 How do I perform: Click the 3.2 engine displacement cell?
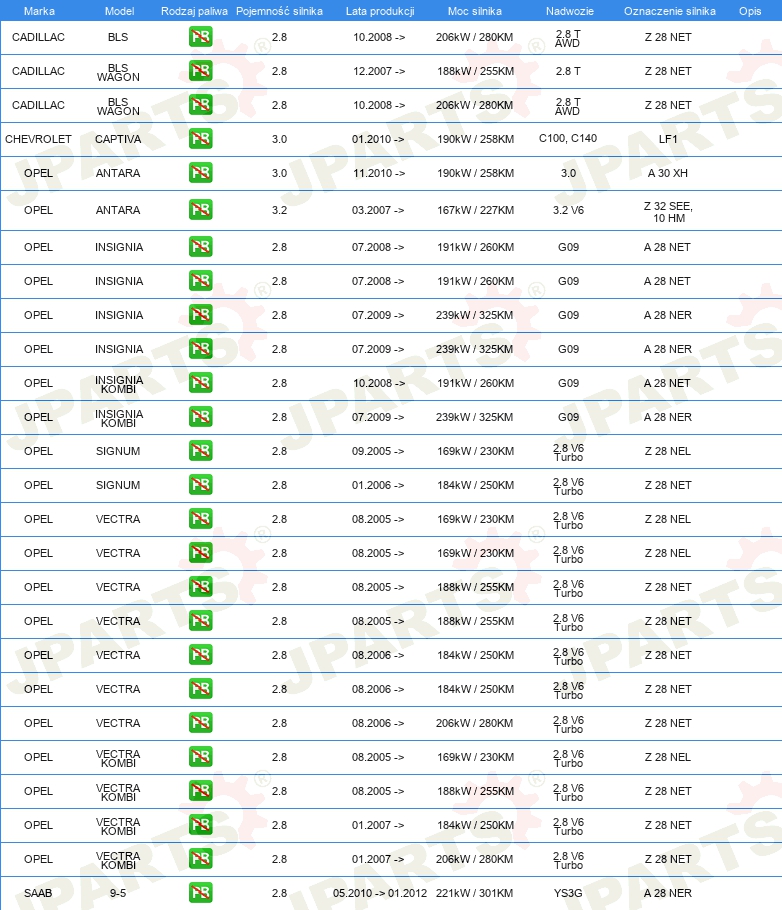click(x=279, y=210)
